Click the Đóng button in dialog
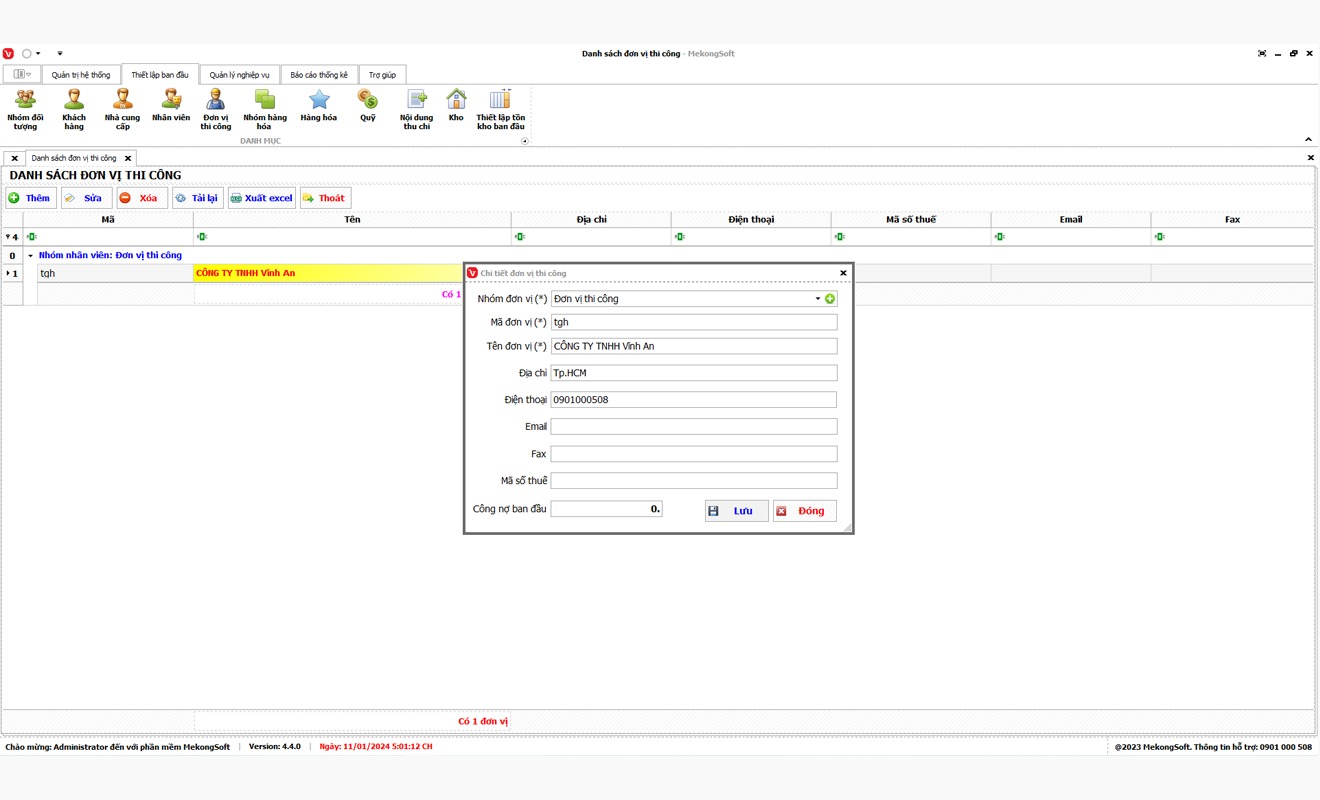1320x800 pixels. [804, 511]
